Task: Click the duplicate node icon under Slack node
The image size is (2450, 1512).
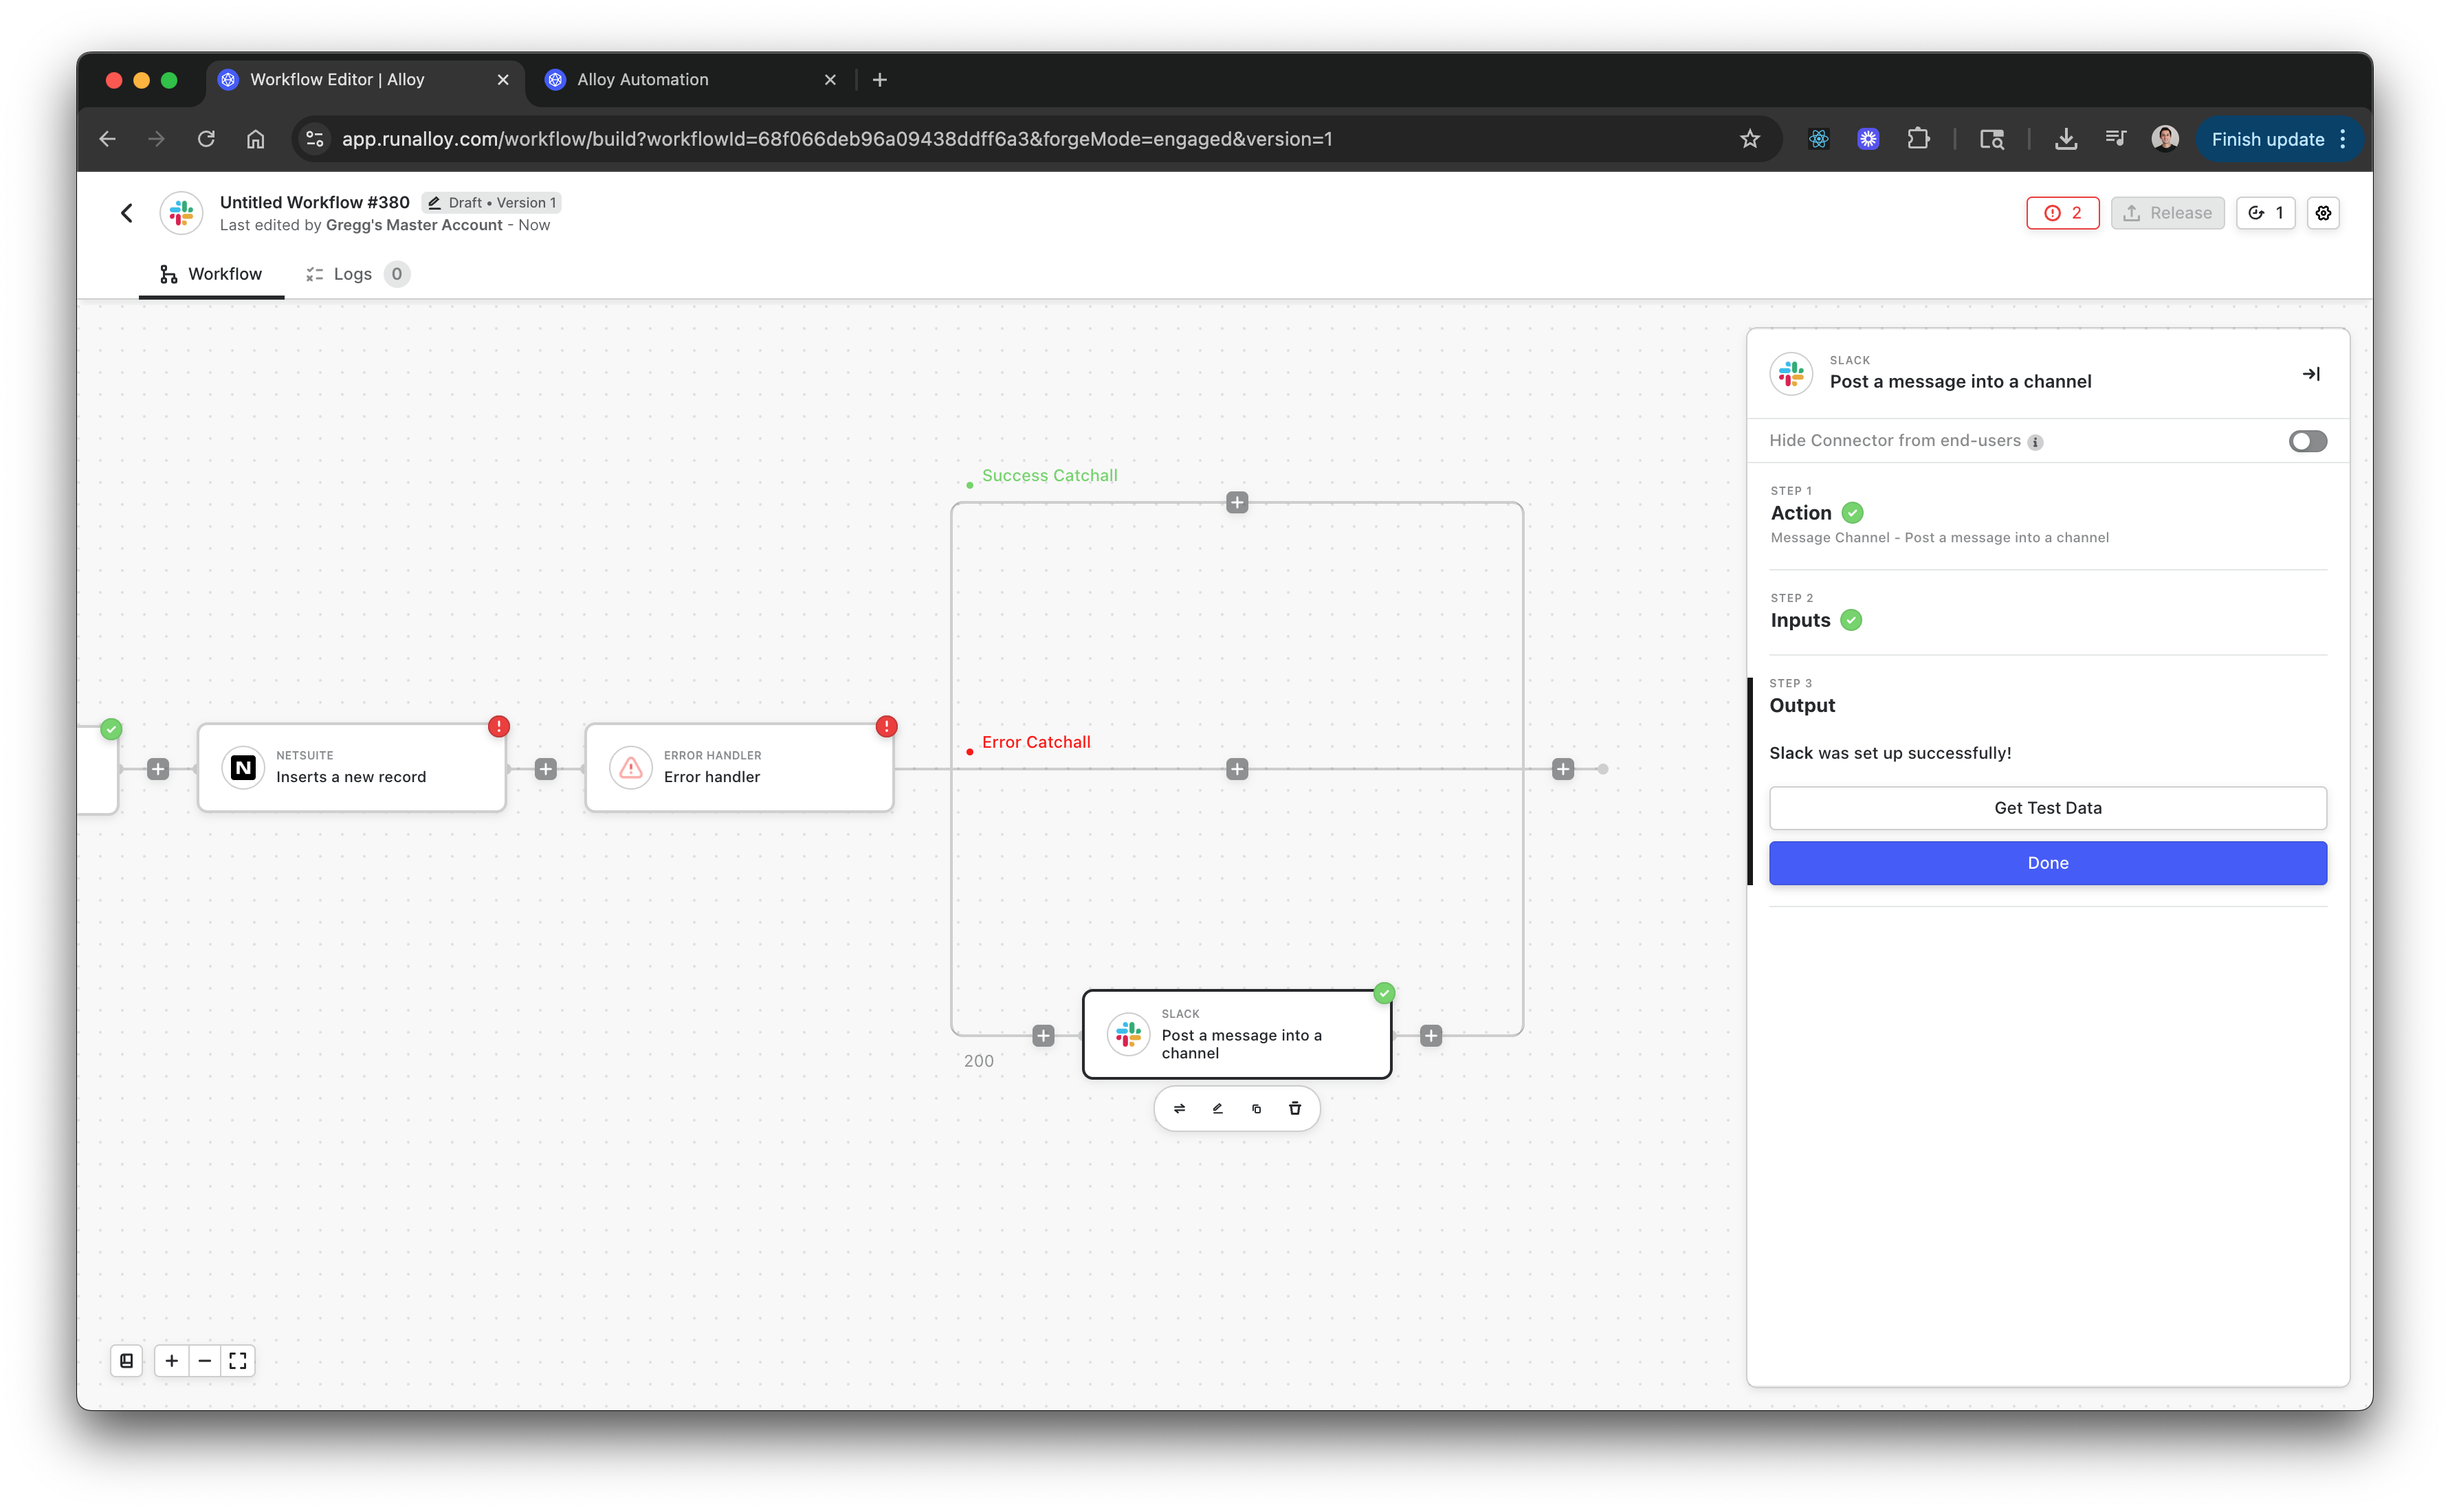Action: 1256,1108
